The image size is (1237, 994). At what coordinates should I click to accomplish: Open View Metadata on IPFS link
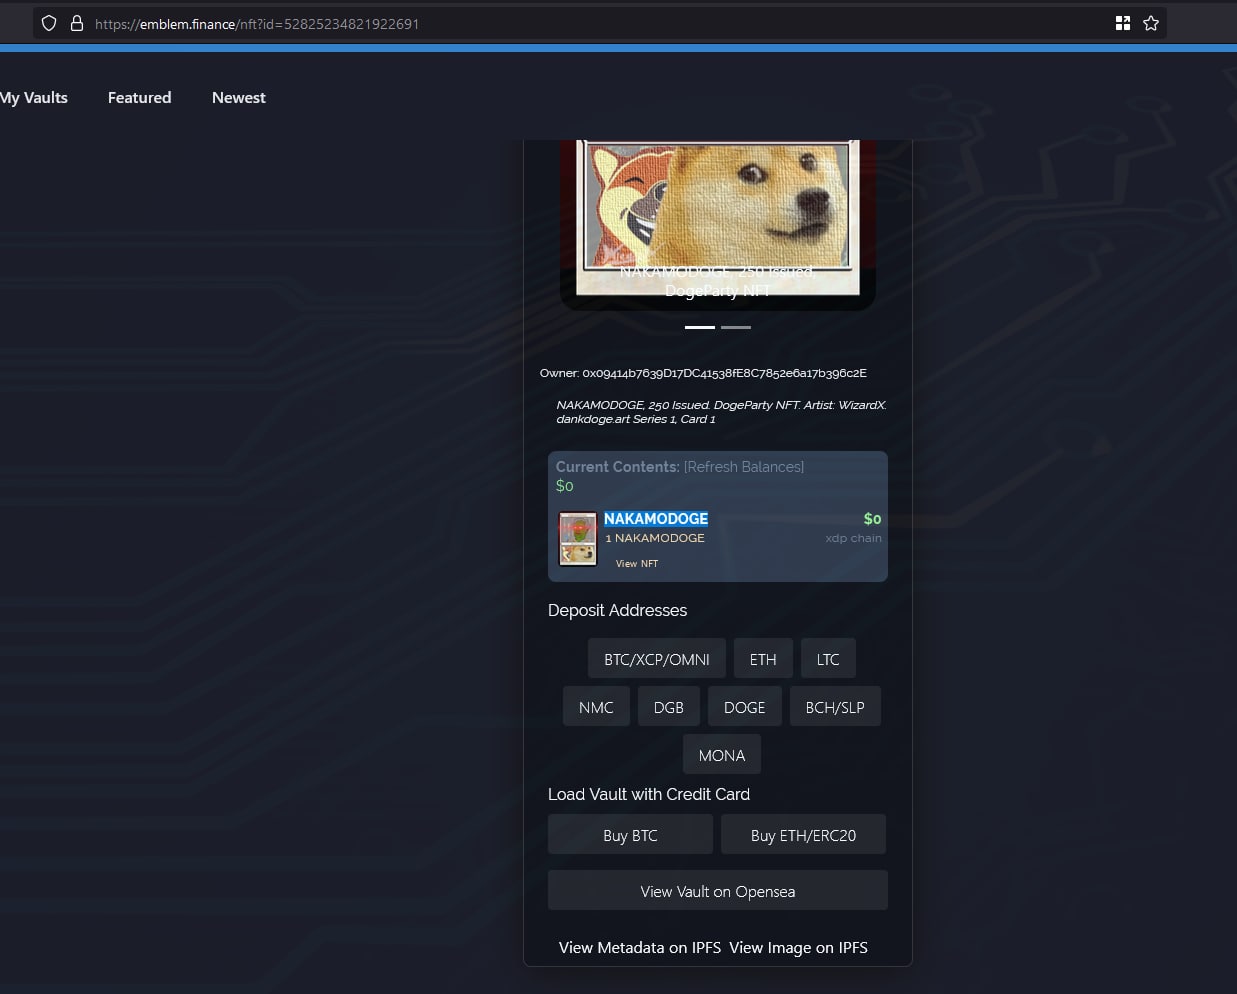(x=640, y=947)
